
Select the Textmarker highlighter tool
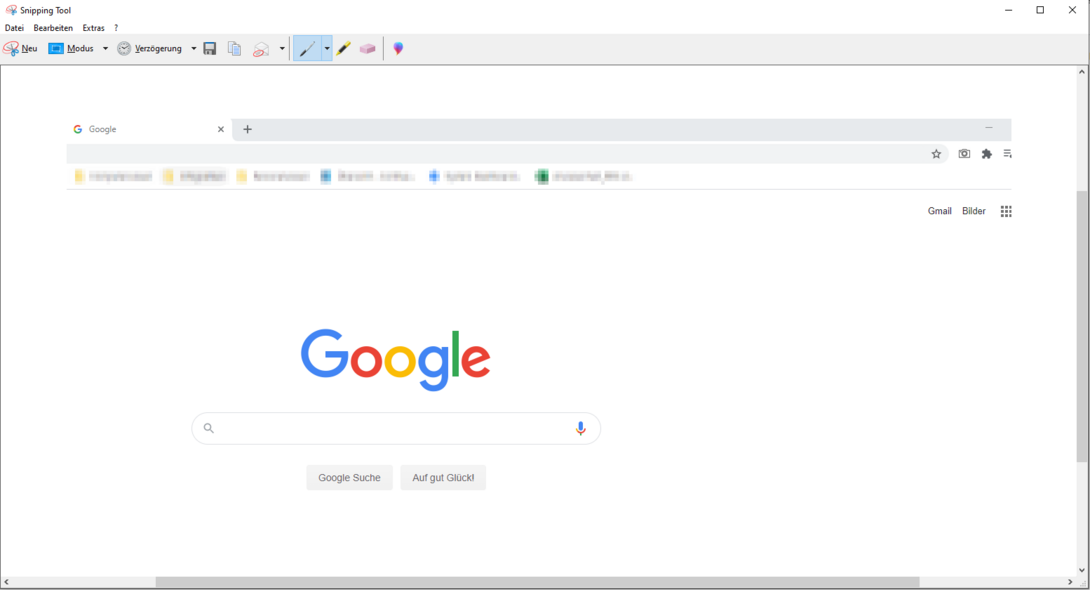pos(344,48)
